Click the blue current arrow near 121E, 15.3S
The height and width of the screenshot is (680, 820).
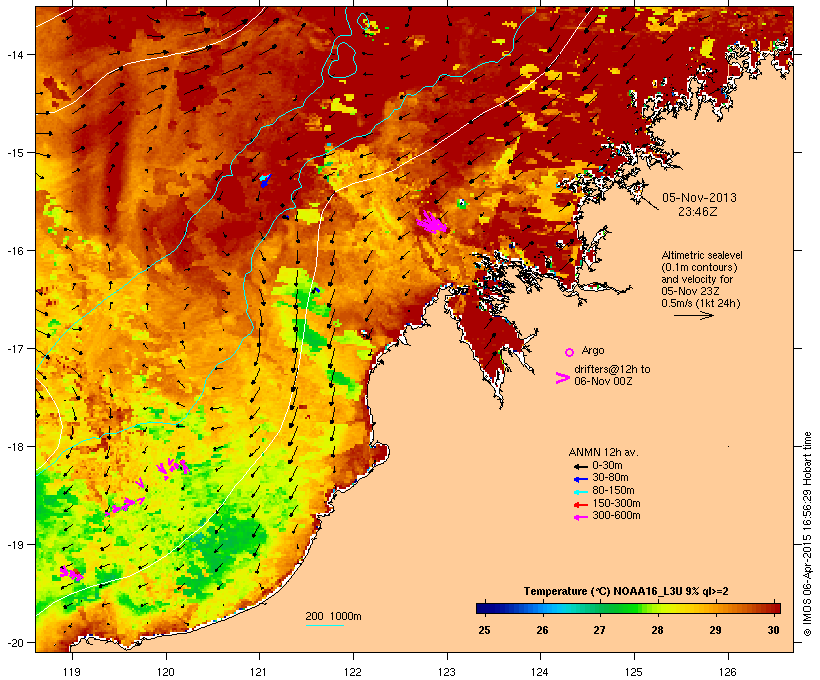point(265,181)
